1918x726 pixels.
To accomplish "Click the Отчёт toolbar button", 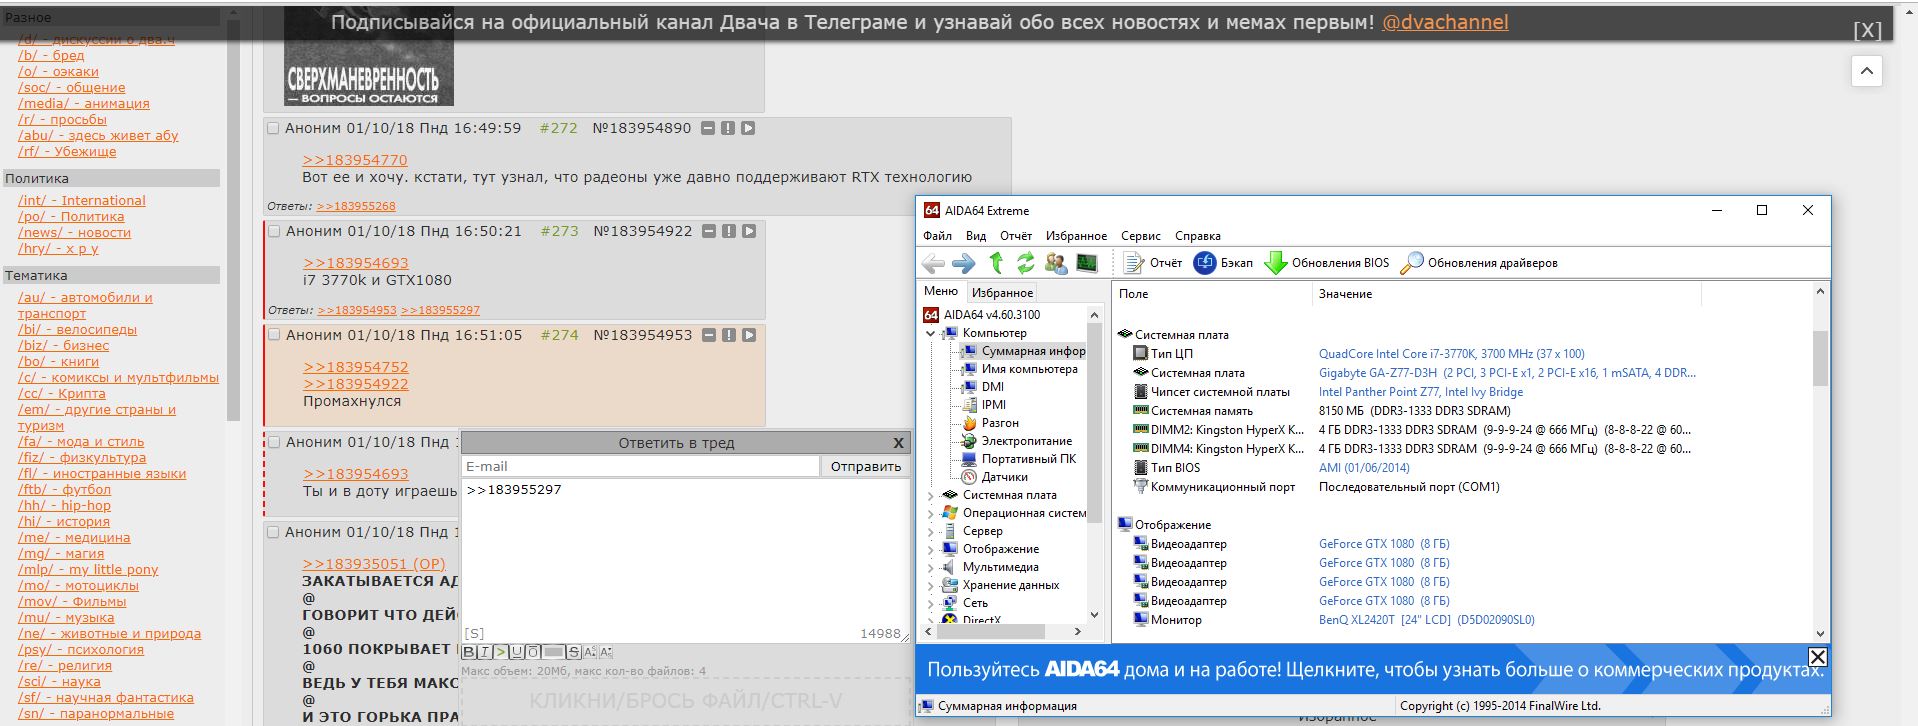I will coord(1152,263).
